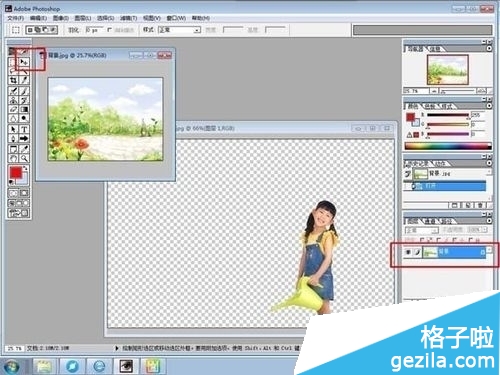
Task: Open the Edit menu
Action: 38,18
